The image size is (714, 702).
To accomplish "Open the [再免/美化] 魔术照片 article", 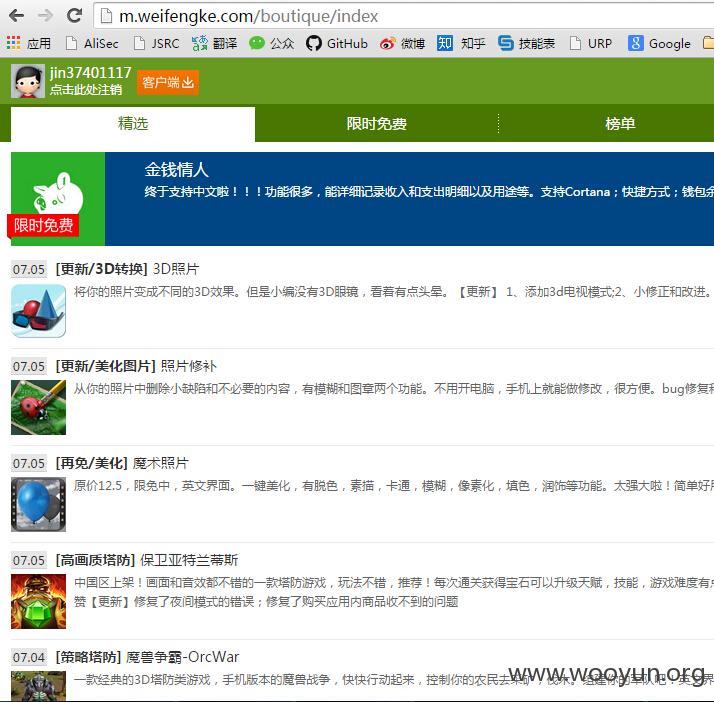I will [x=122, y=463].
